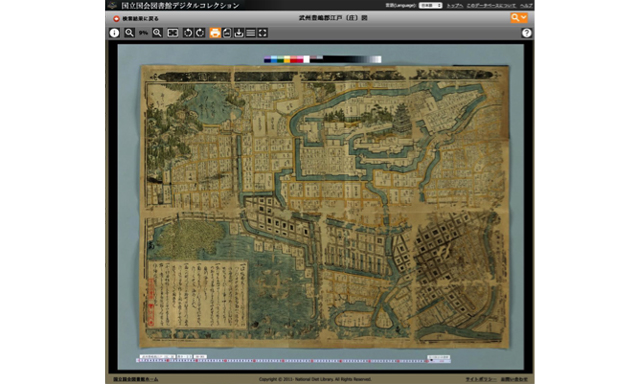Click the 9% zoom level text
640x384 pixels.
point(143,33)
